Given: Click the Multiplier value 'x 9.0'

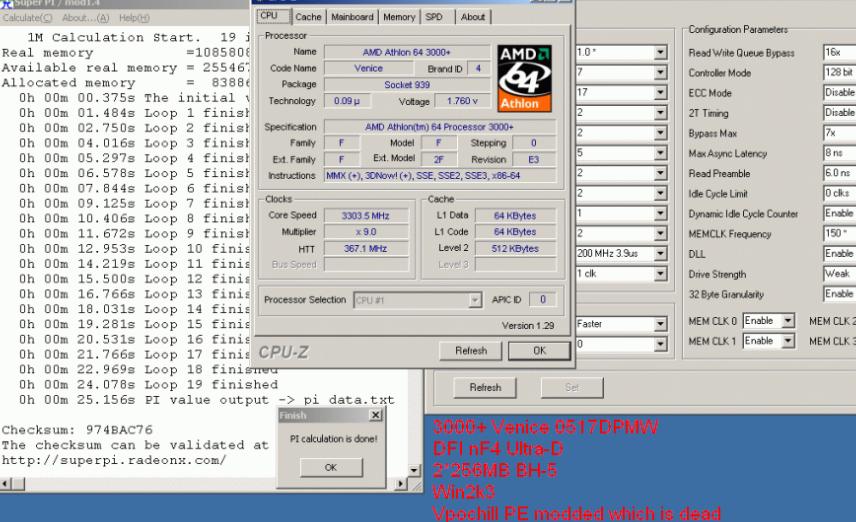Looking at the screenshot, I should click(366, 232).
